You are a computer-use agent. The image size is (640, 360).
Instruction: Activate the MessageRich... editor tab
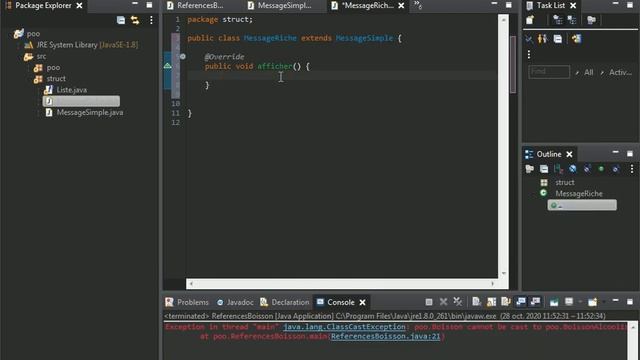pyautogui.click(x=362, y=6)
